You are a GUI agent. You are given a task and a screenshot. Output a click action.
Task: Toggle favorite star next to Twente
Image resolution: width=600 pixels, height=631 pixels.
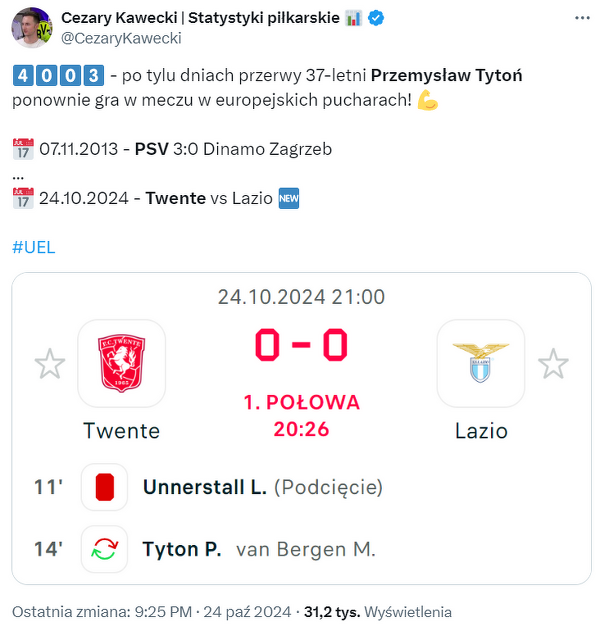[50, 364]
